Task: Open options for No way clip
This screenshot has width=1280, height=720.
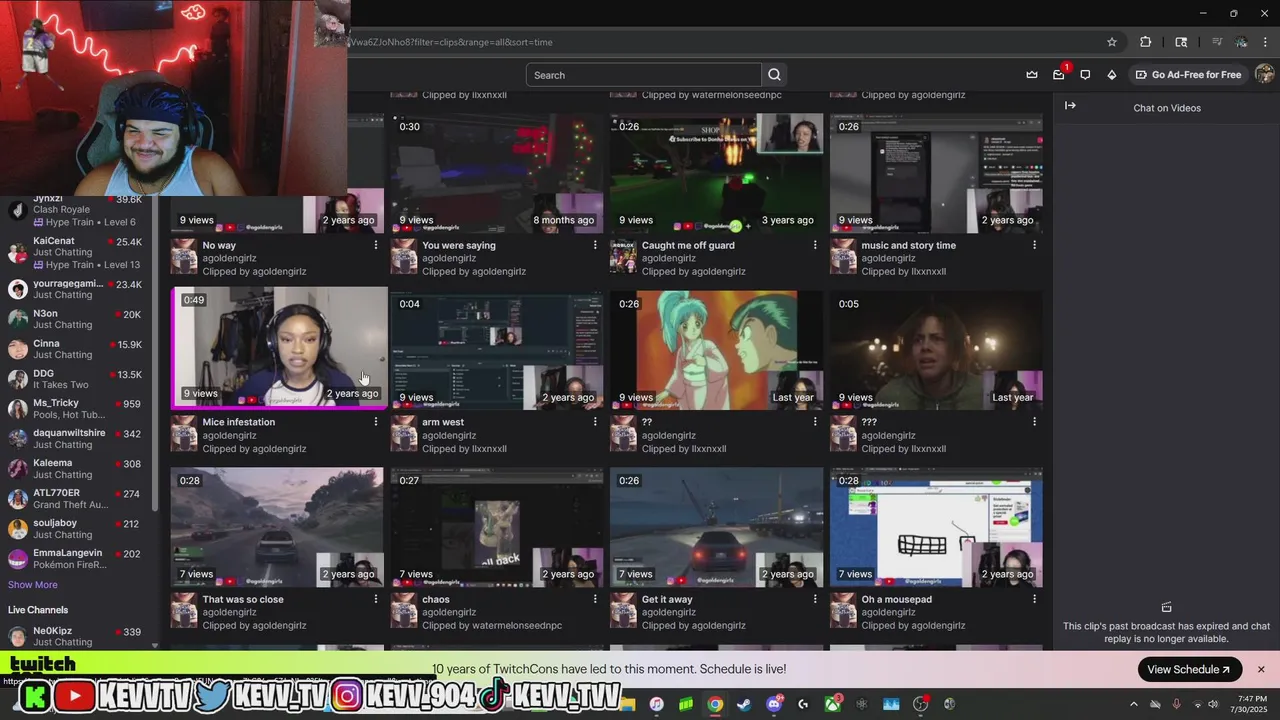Action: (x=376, y=245)
